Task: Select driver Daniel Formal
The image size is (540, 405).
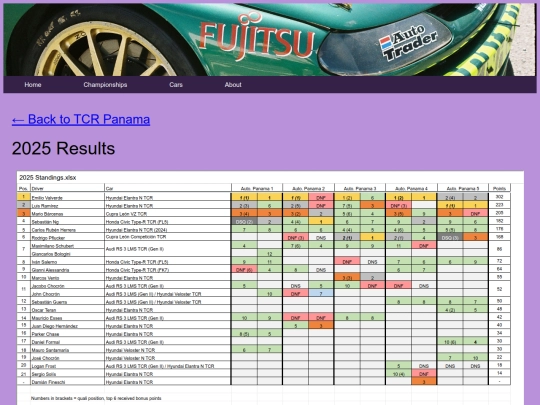Action: click(x=45, y=342)
